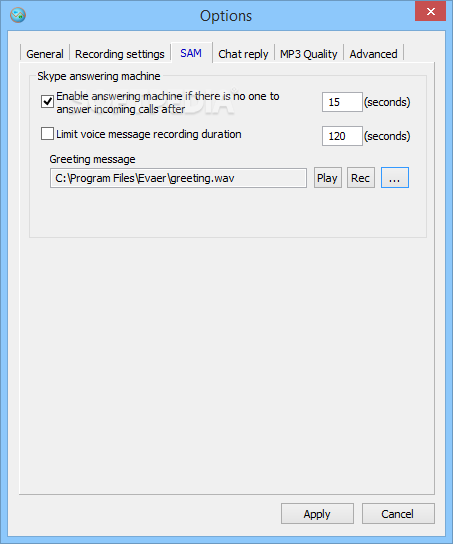The width and height of the screenshot is (453, 544).
Task: Open the Recording settings tab
Action: click(120, 54)
